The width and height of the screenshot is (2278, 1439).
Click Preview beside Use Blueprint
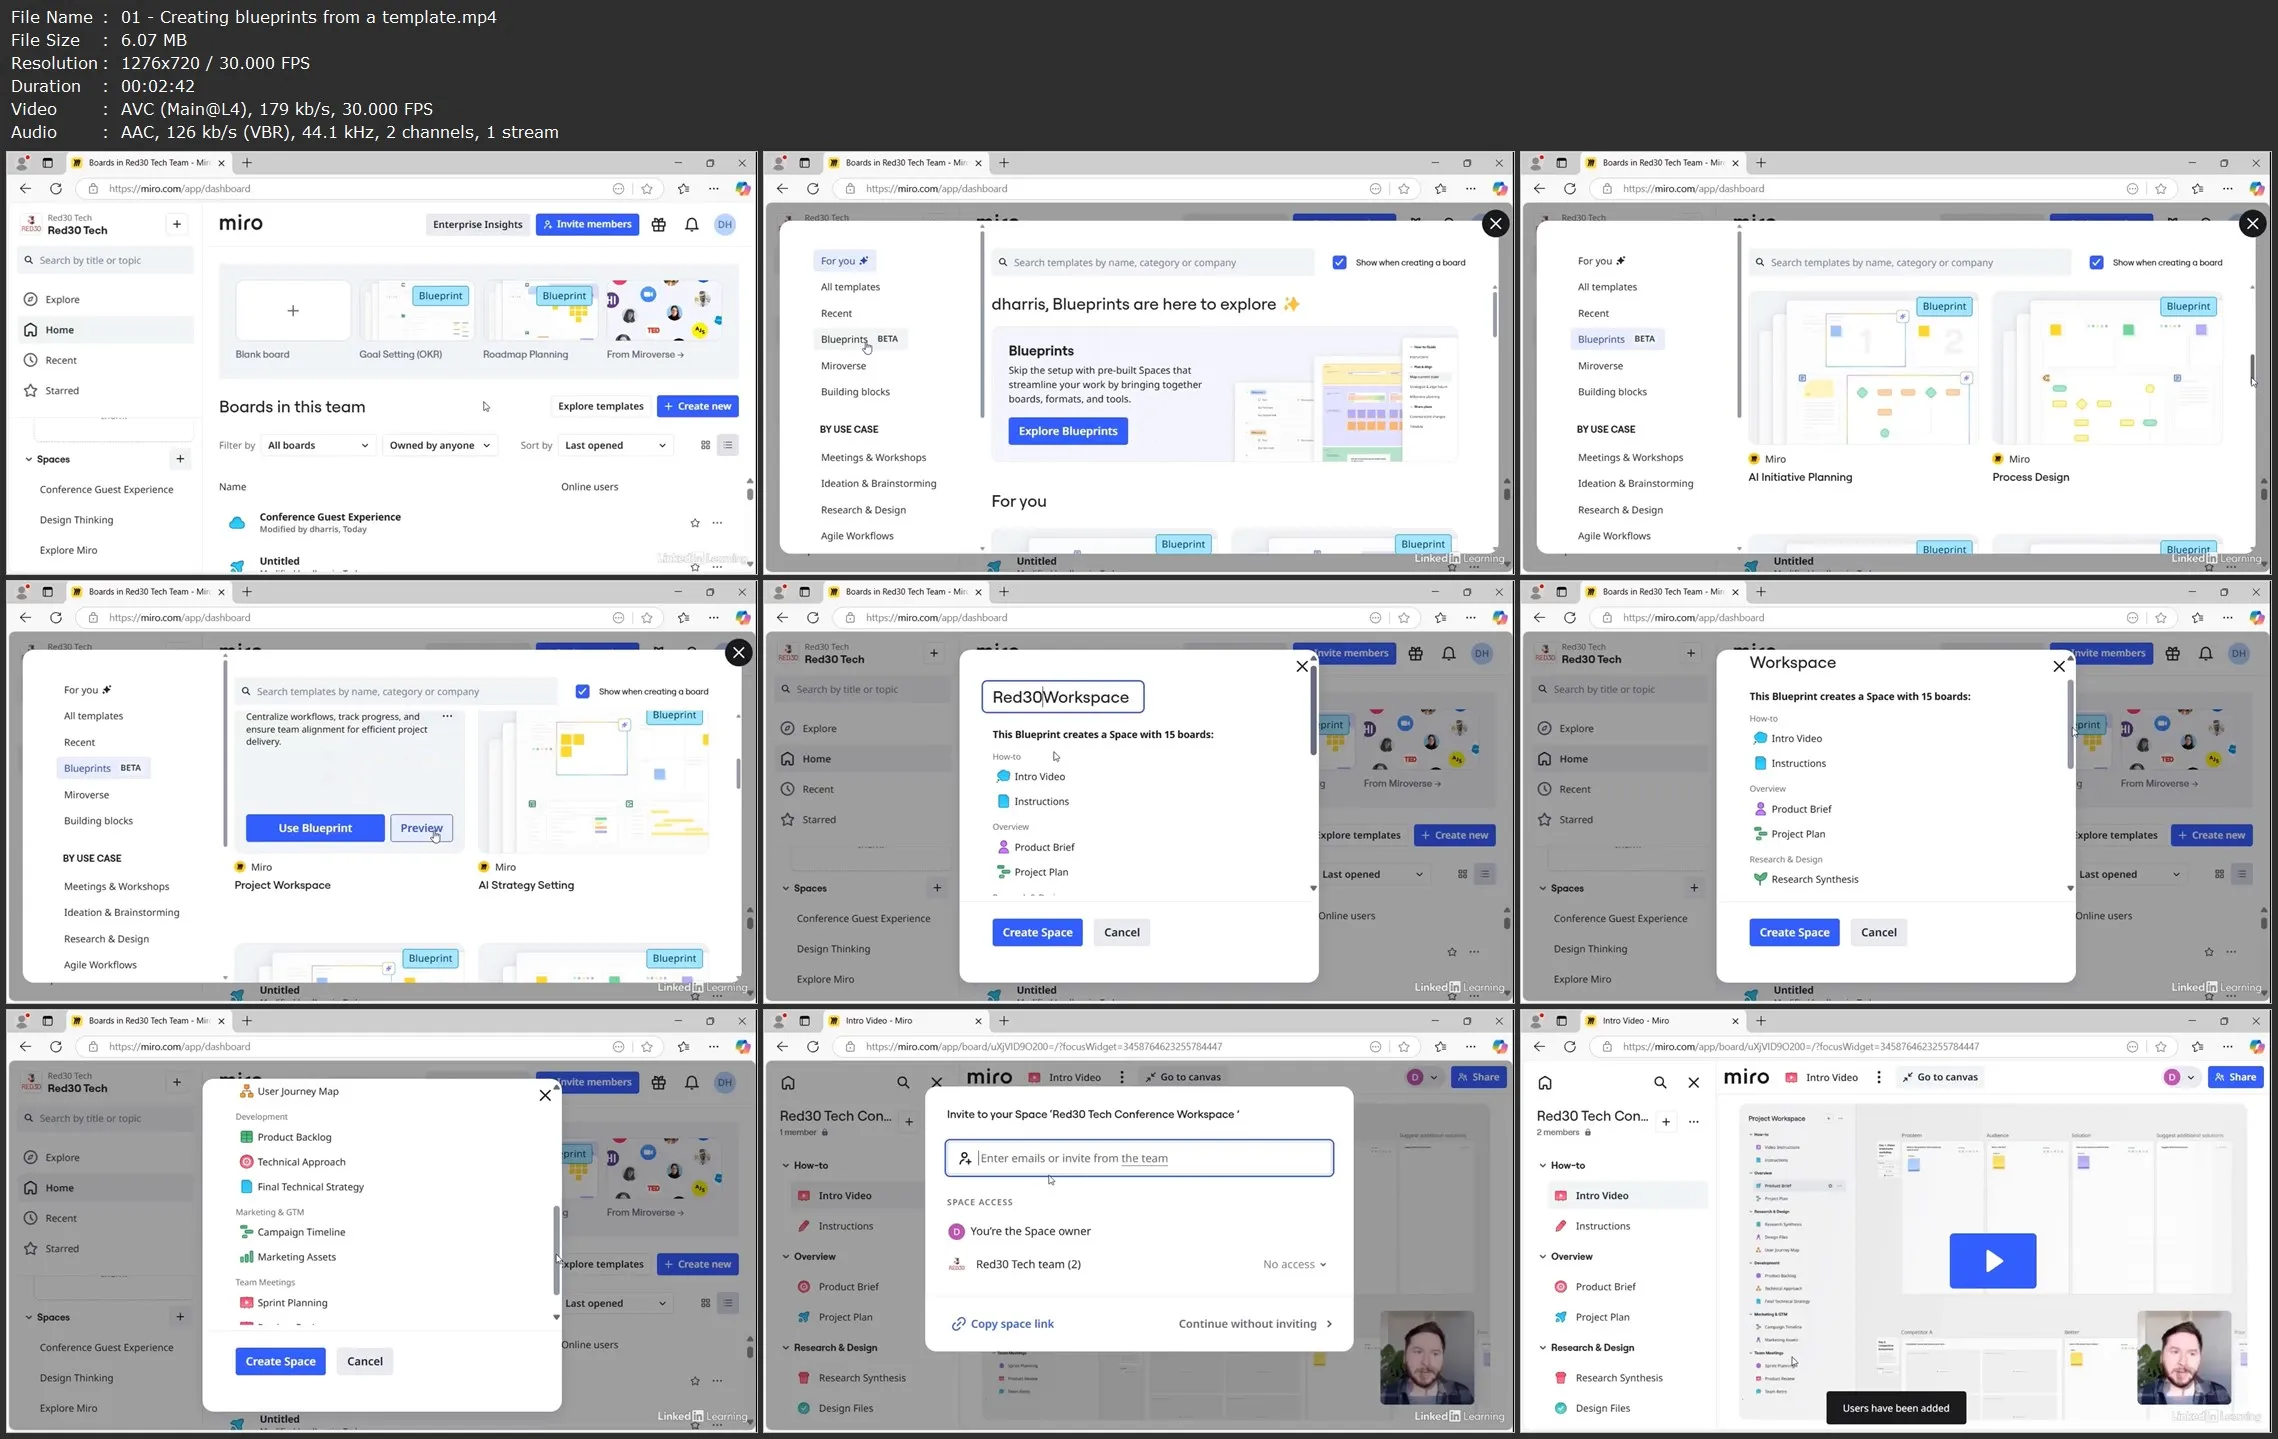421,828
